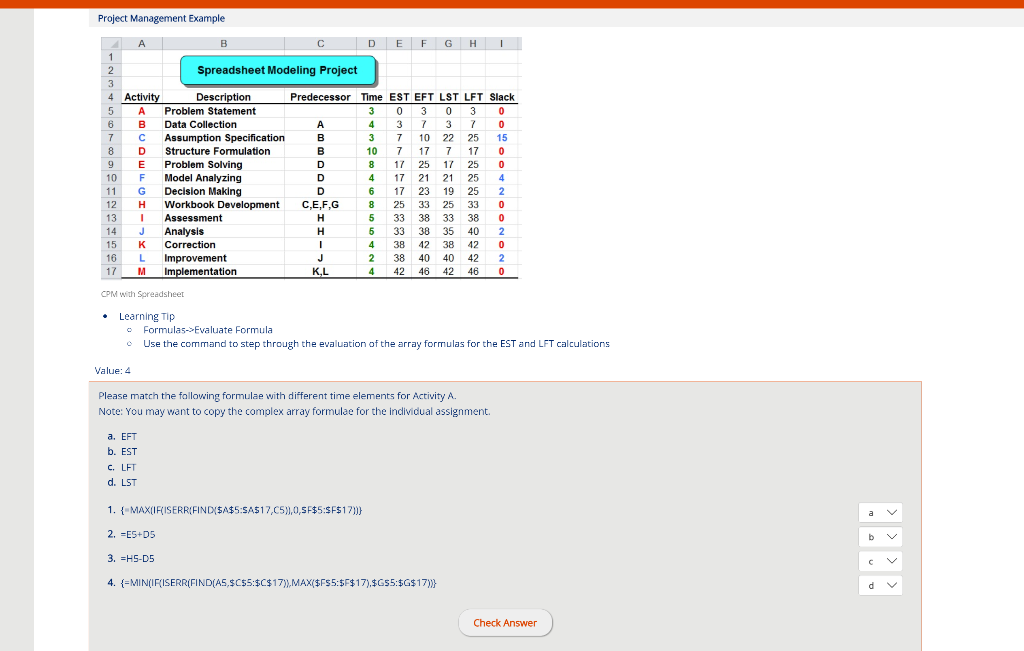Viewport: 1024px width, 651px height.
Task: Click the Time value 10 for Activity D
Action: [371, 151]
